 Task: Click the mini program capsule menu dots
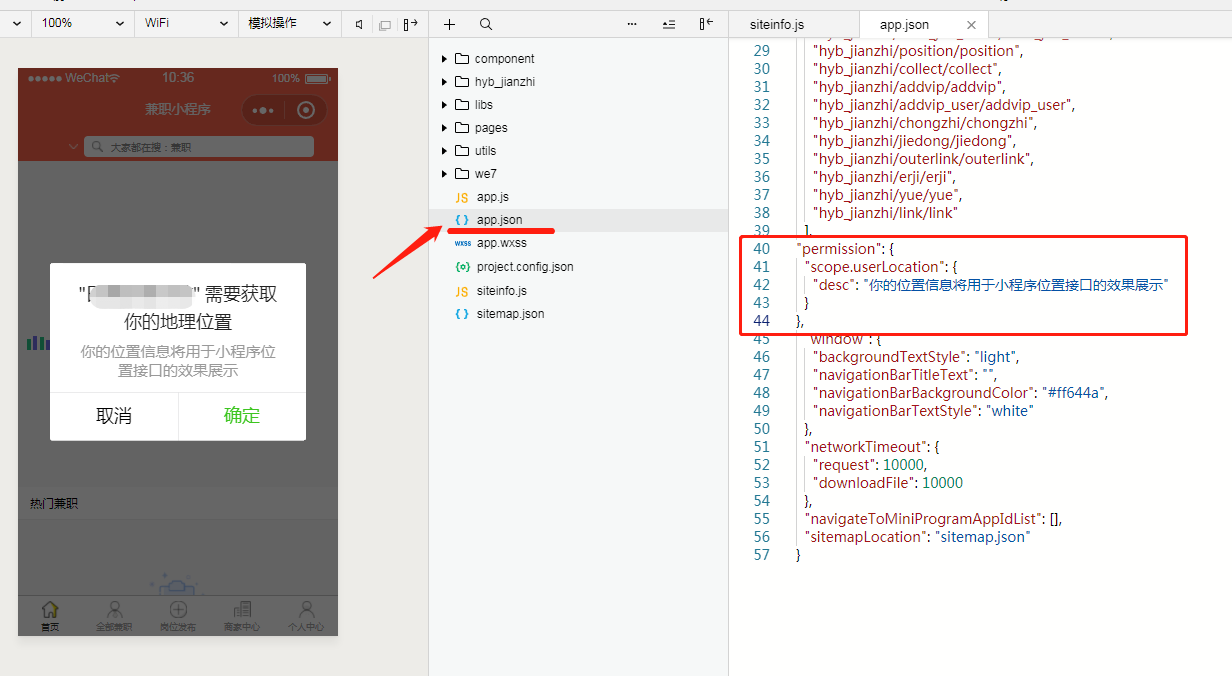pos(263,111)
